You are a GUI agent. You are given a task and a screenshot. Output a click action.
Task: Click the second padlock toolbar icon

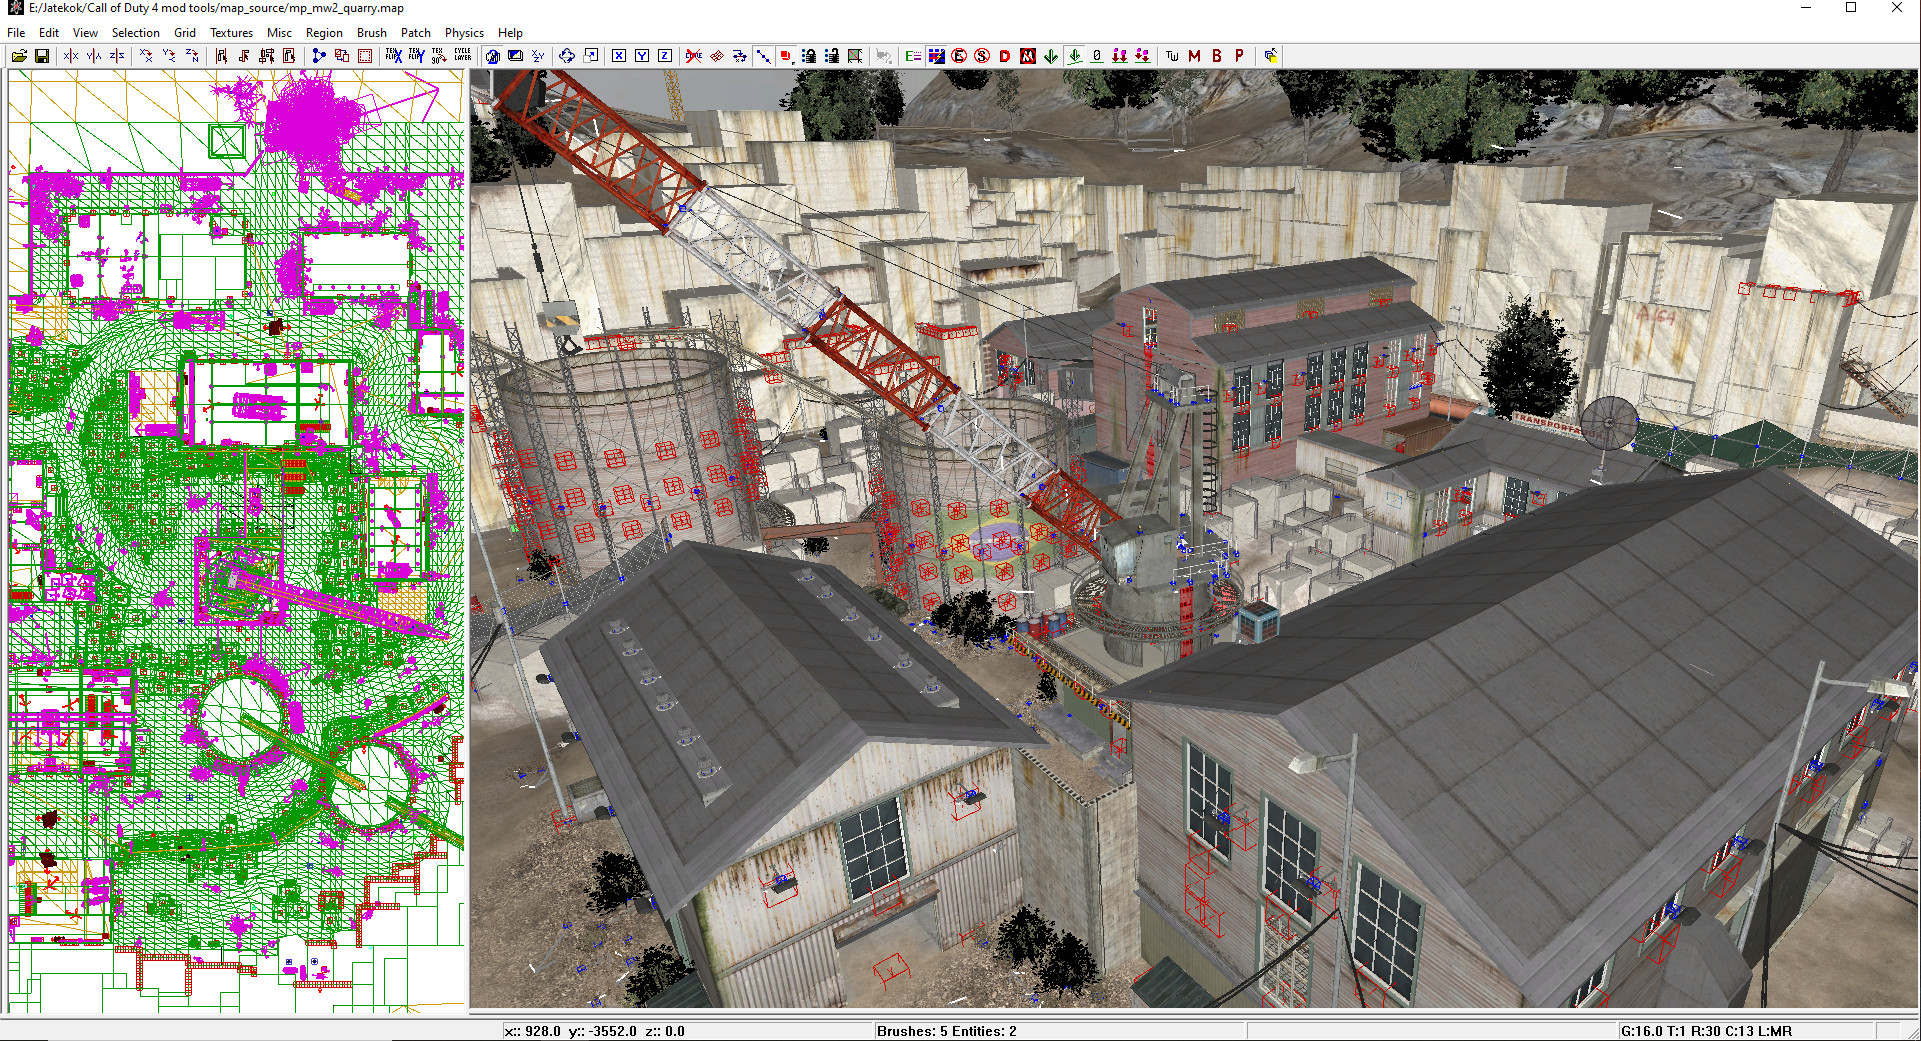point(832,56)
